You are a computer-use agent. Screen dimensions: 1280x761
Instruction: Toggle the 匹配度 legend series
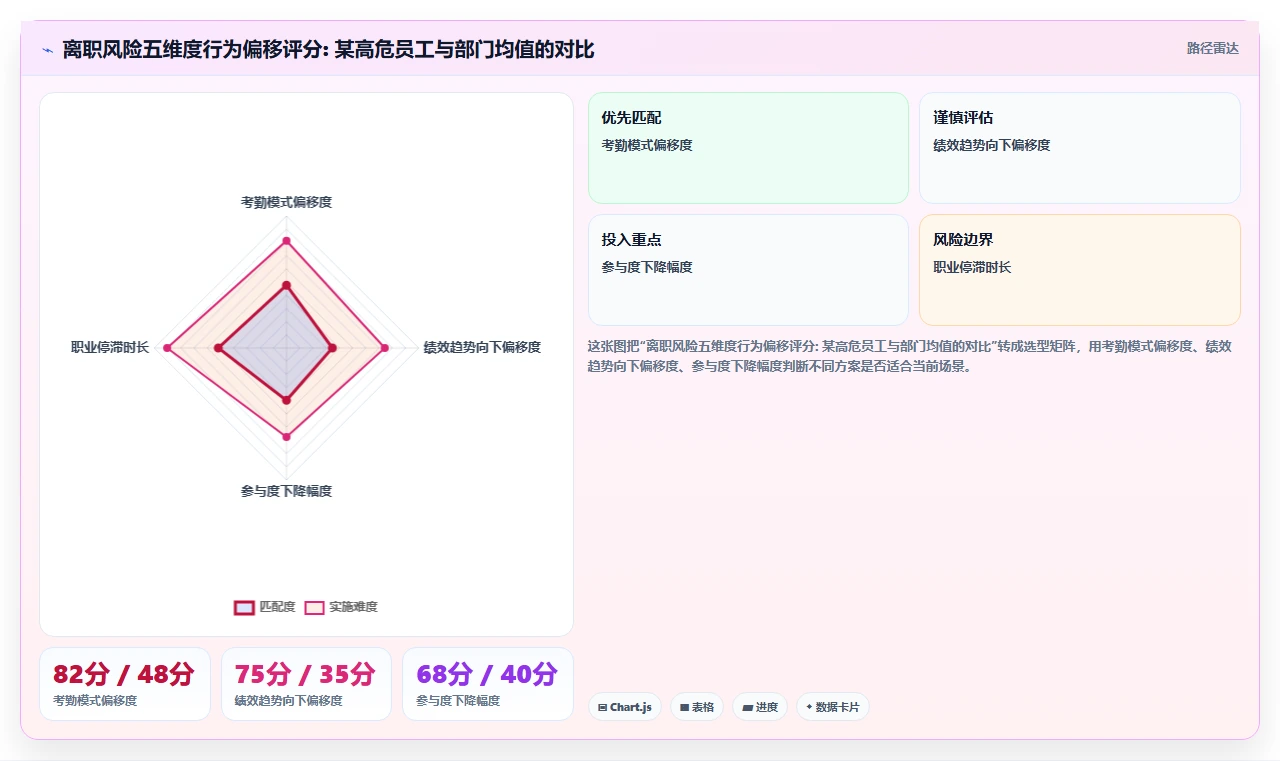click(x=265, y=607)
